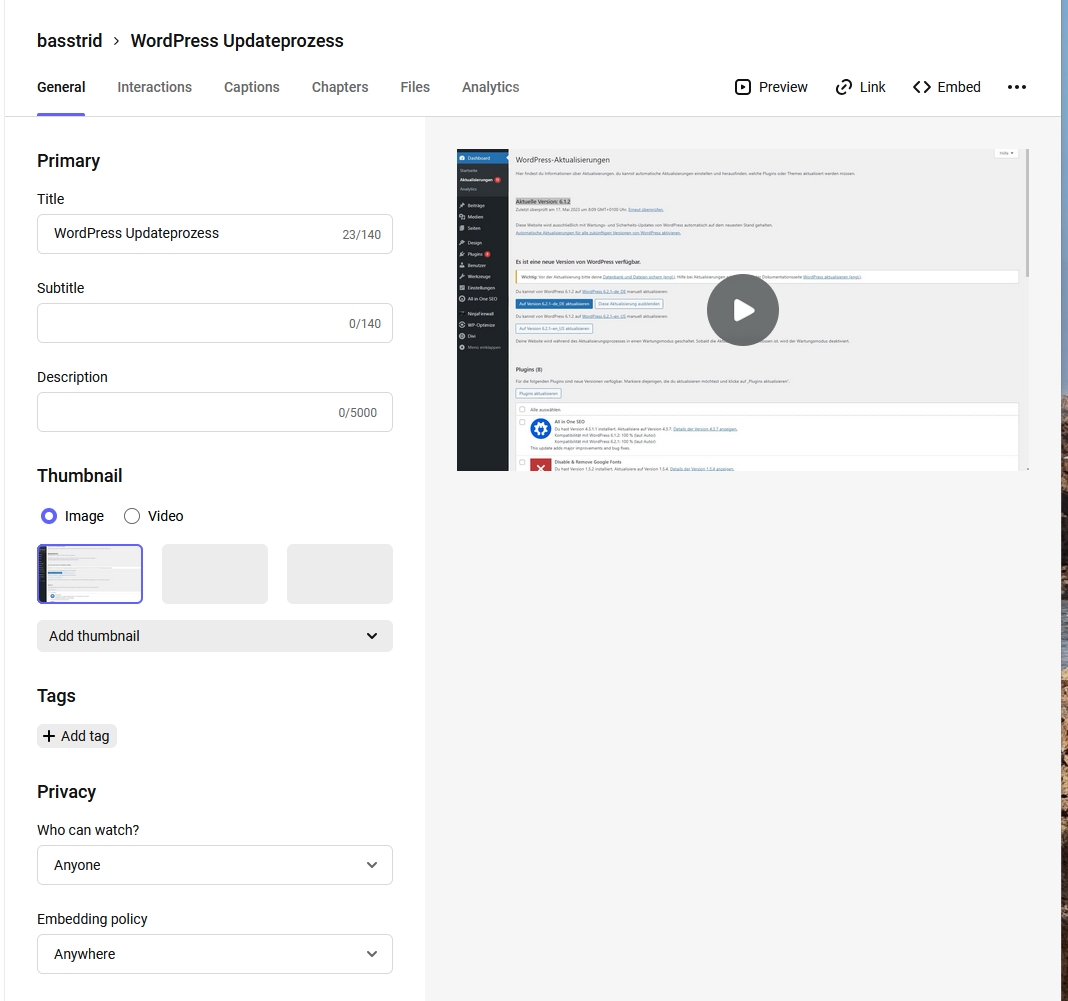Select the second empty thumbnail slot

(215, 574)
